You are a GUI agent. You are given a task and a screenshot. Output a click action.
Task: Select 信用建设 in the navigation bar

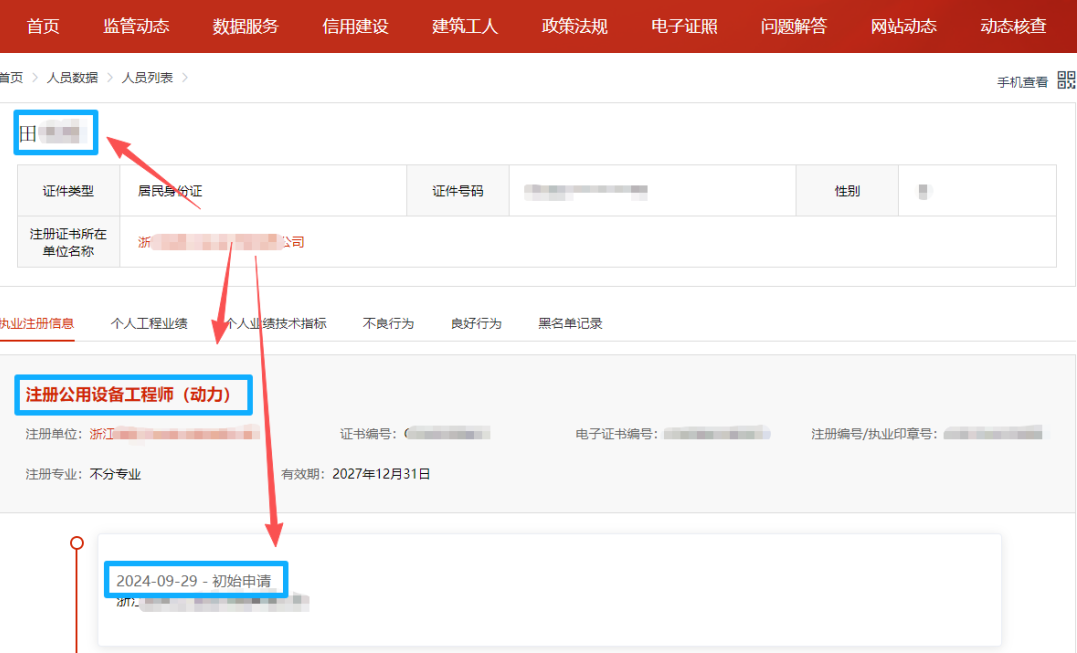pyautogui.click(x=355, y=26)
